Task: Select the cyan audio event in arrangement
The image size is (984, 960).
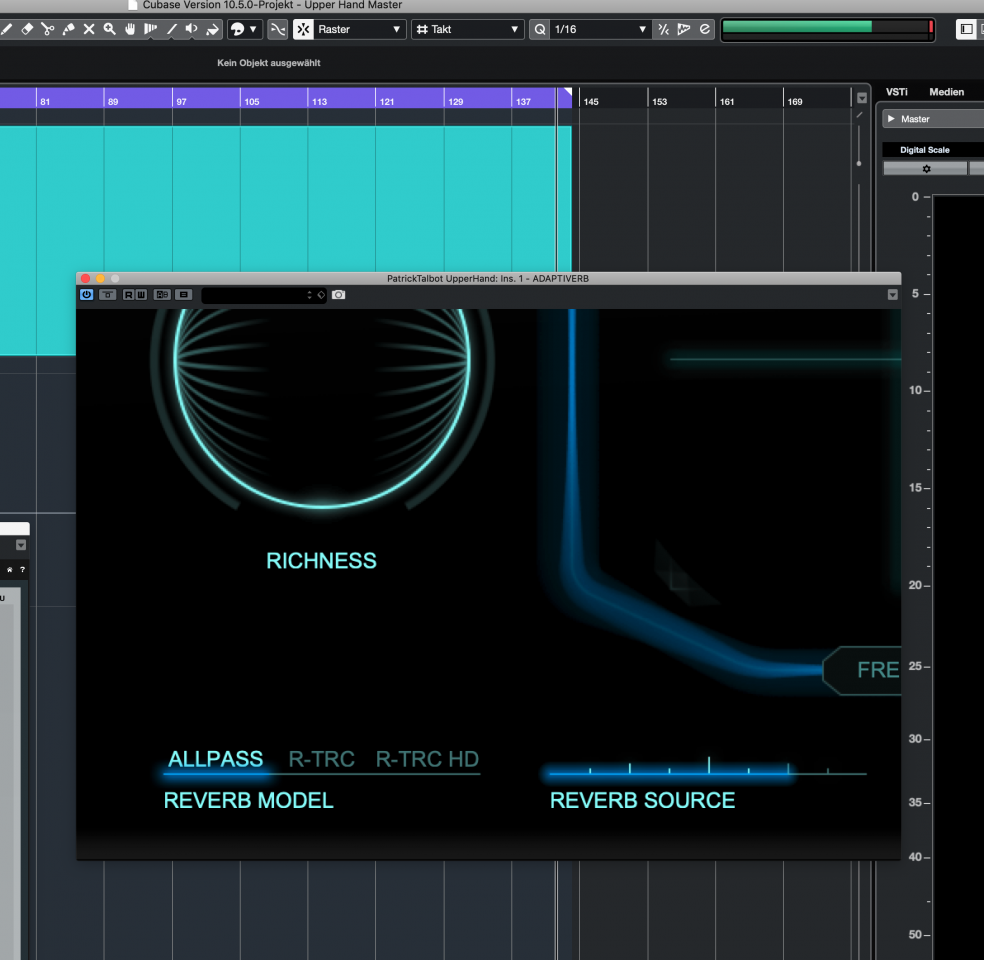Action: pyautogui.click(x=286, y=200)
